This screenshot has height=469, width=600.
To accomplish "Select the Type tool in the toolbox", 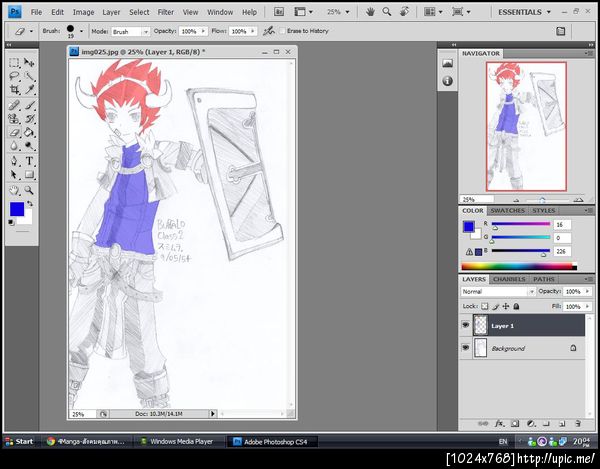I will coord(29,160).
